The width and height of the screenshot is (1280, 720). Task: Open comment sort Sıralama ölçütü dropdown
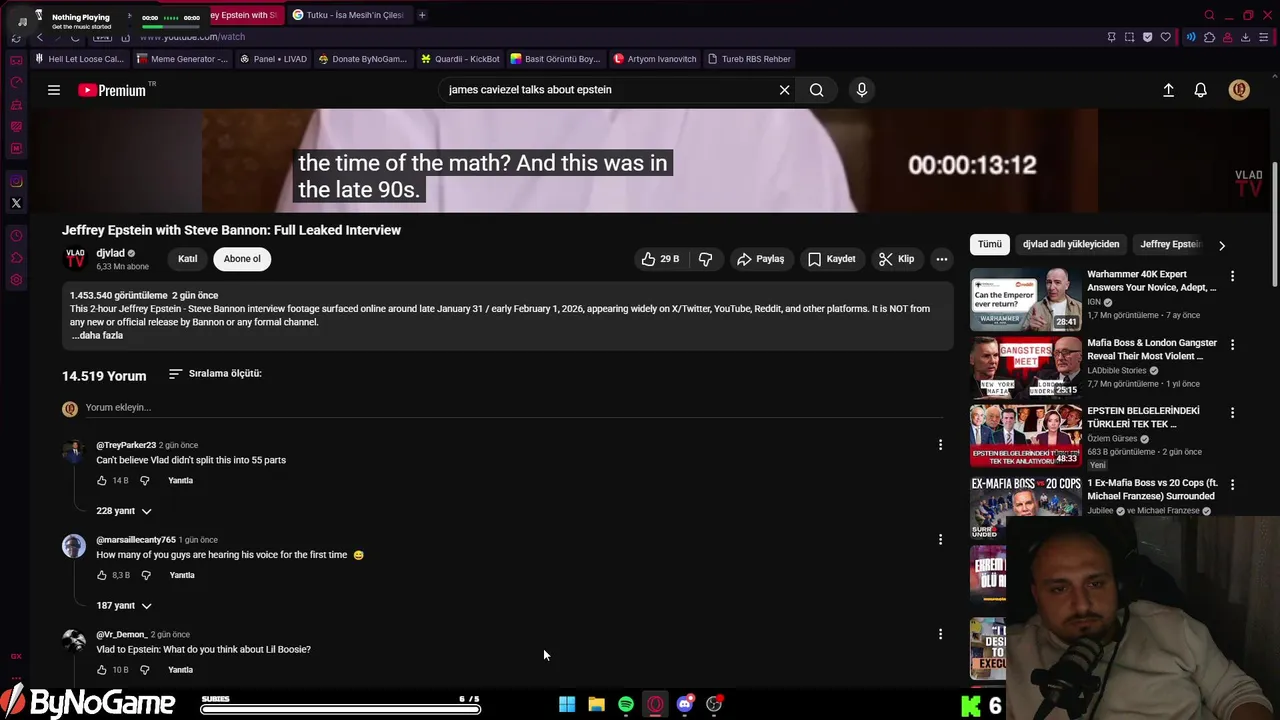click(x=215, y=374)
